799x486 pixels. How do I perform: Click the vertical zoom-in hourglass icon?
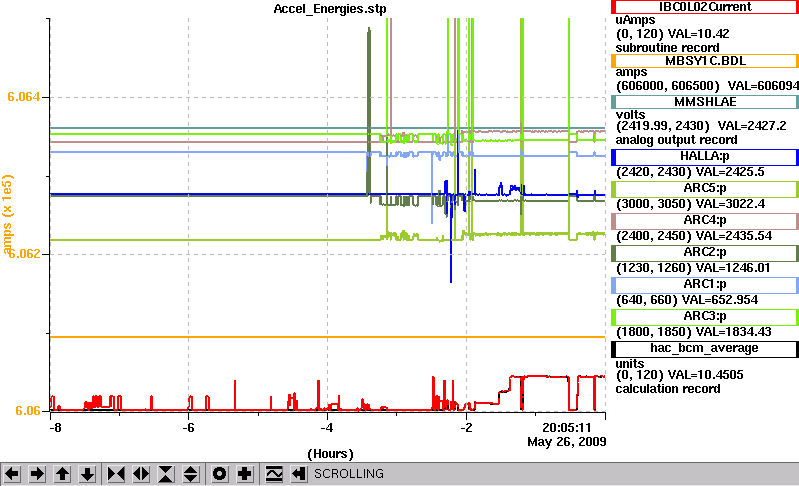[166, 474]
